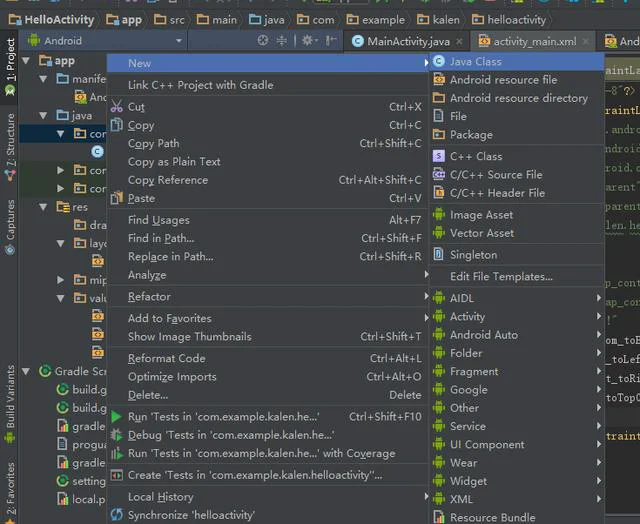Screen dimensions: 640x524
Task: Click the MainActivity class icon in tree
Action: point(97,152)
